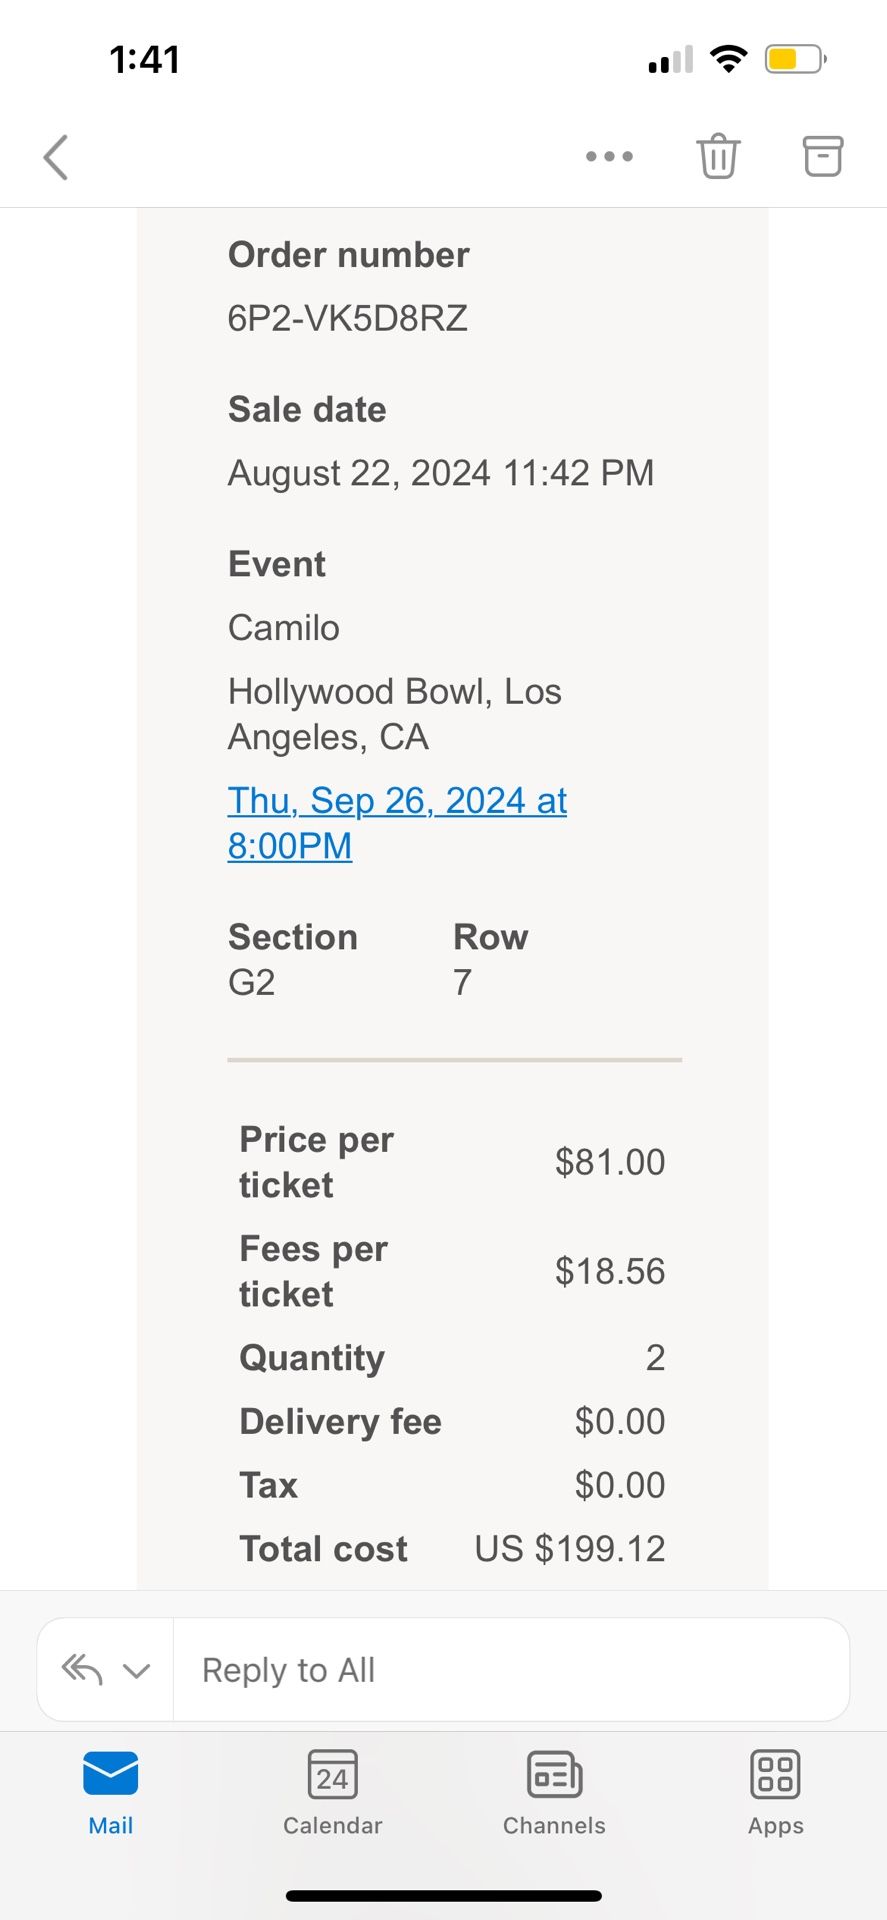Archive this email message
Viewport: 887px width, 1920px height.
click(x=823, y=156)
